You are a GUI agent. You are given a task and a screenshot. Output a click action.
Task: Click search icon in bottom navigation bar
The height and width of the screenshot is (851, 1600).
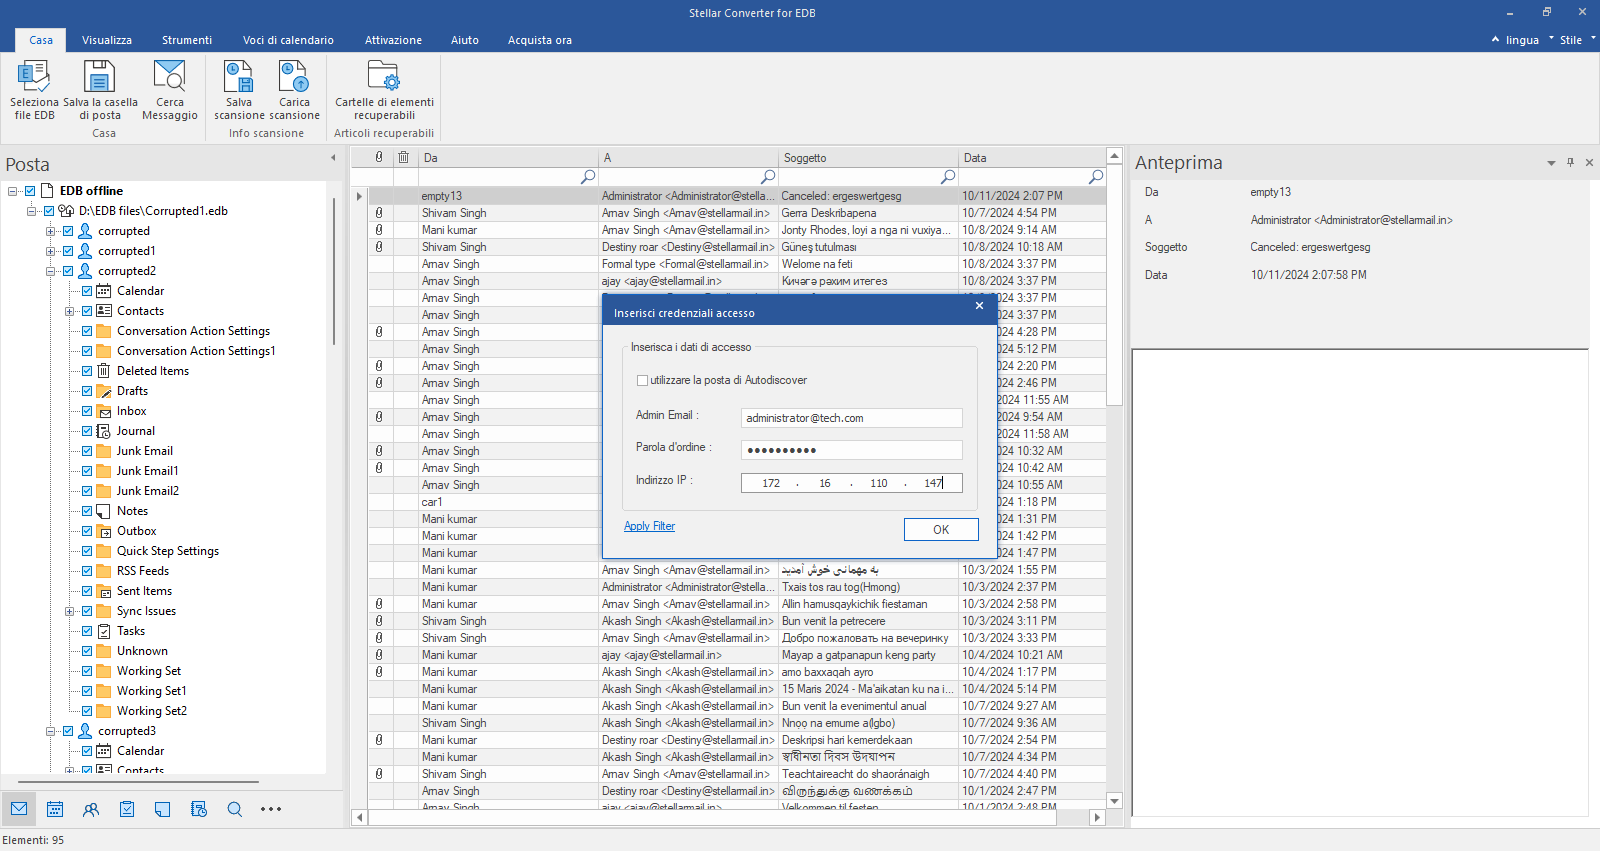click(x=235, y=809)
